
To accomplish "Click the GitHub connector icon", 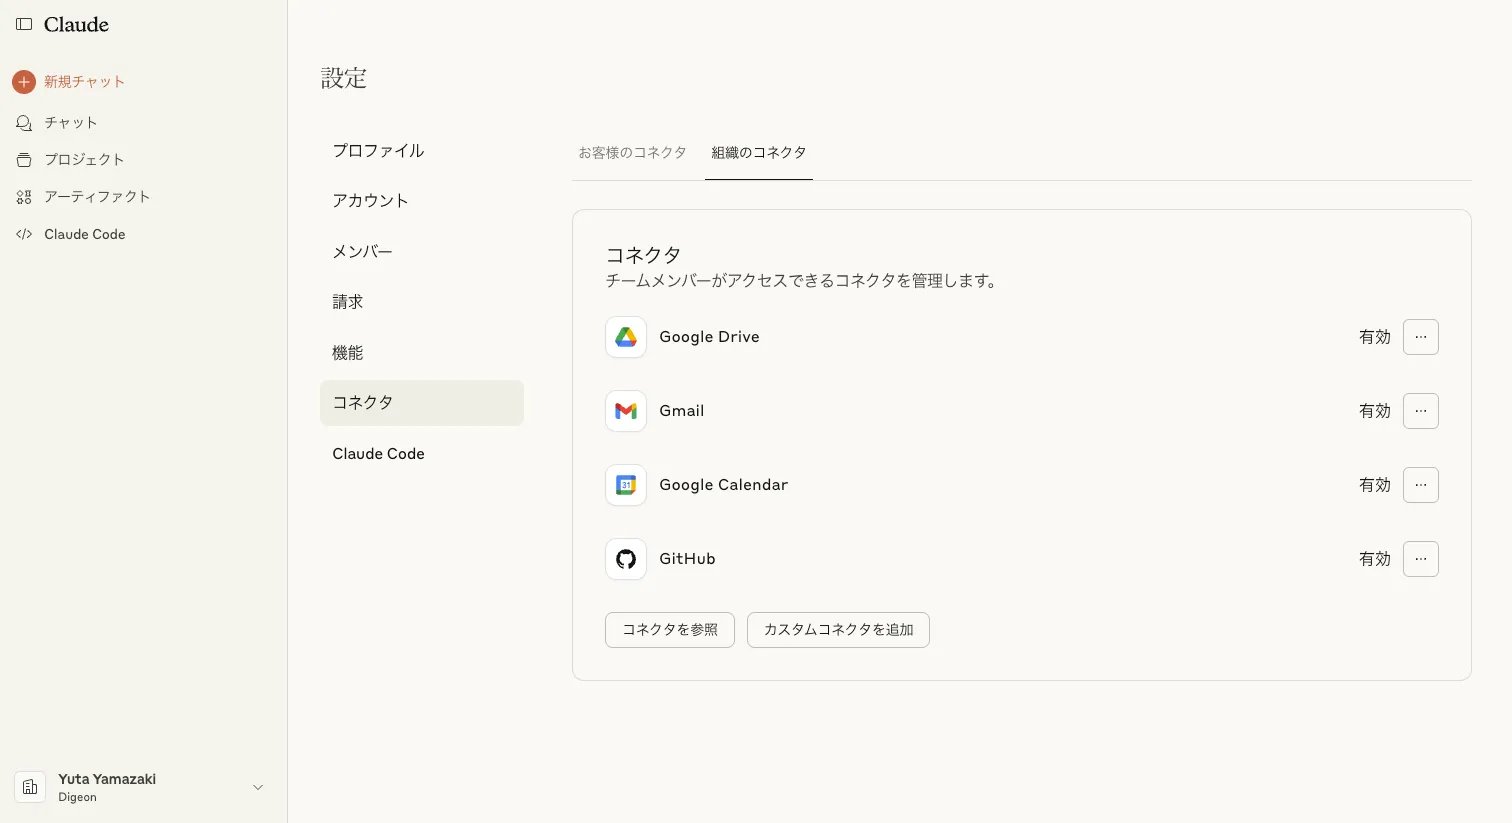I will pyautogui.click(x=626, y=559).
